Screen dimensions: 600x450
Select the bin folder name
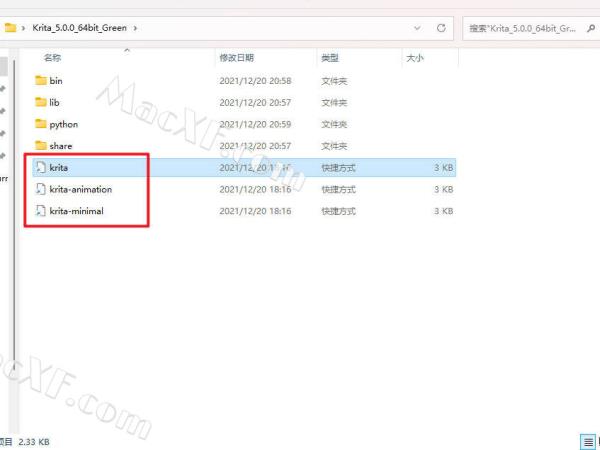[x=56, y=81]
